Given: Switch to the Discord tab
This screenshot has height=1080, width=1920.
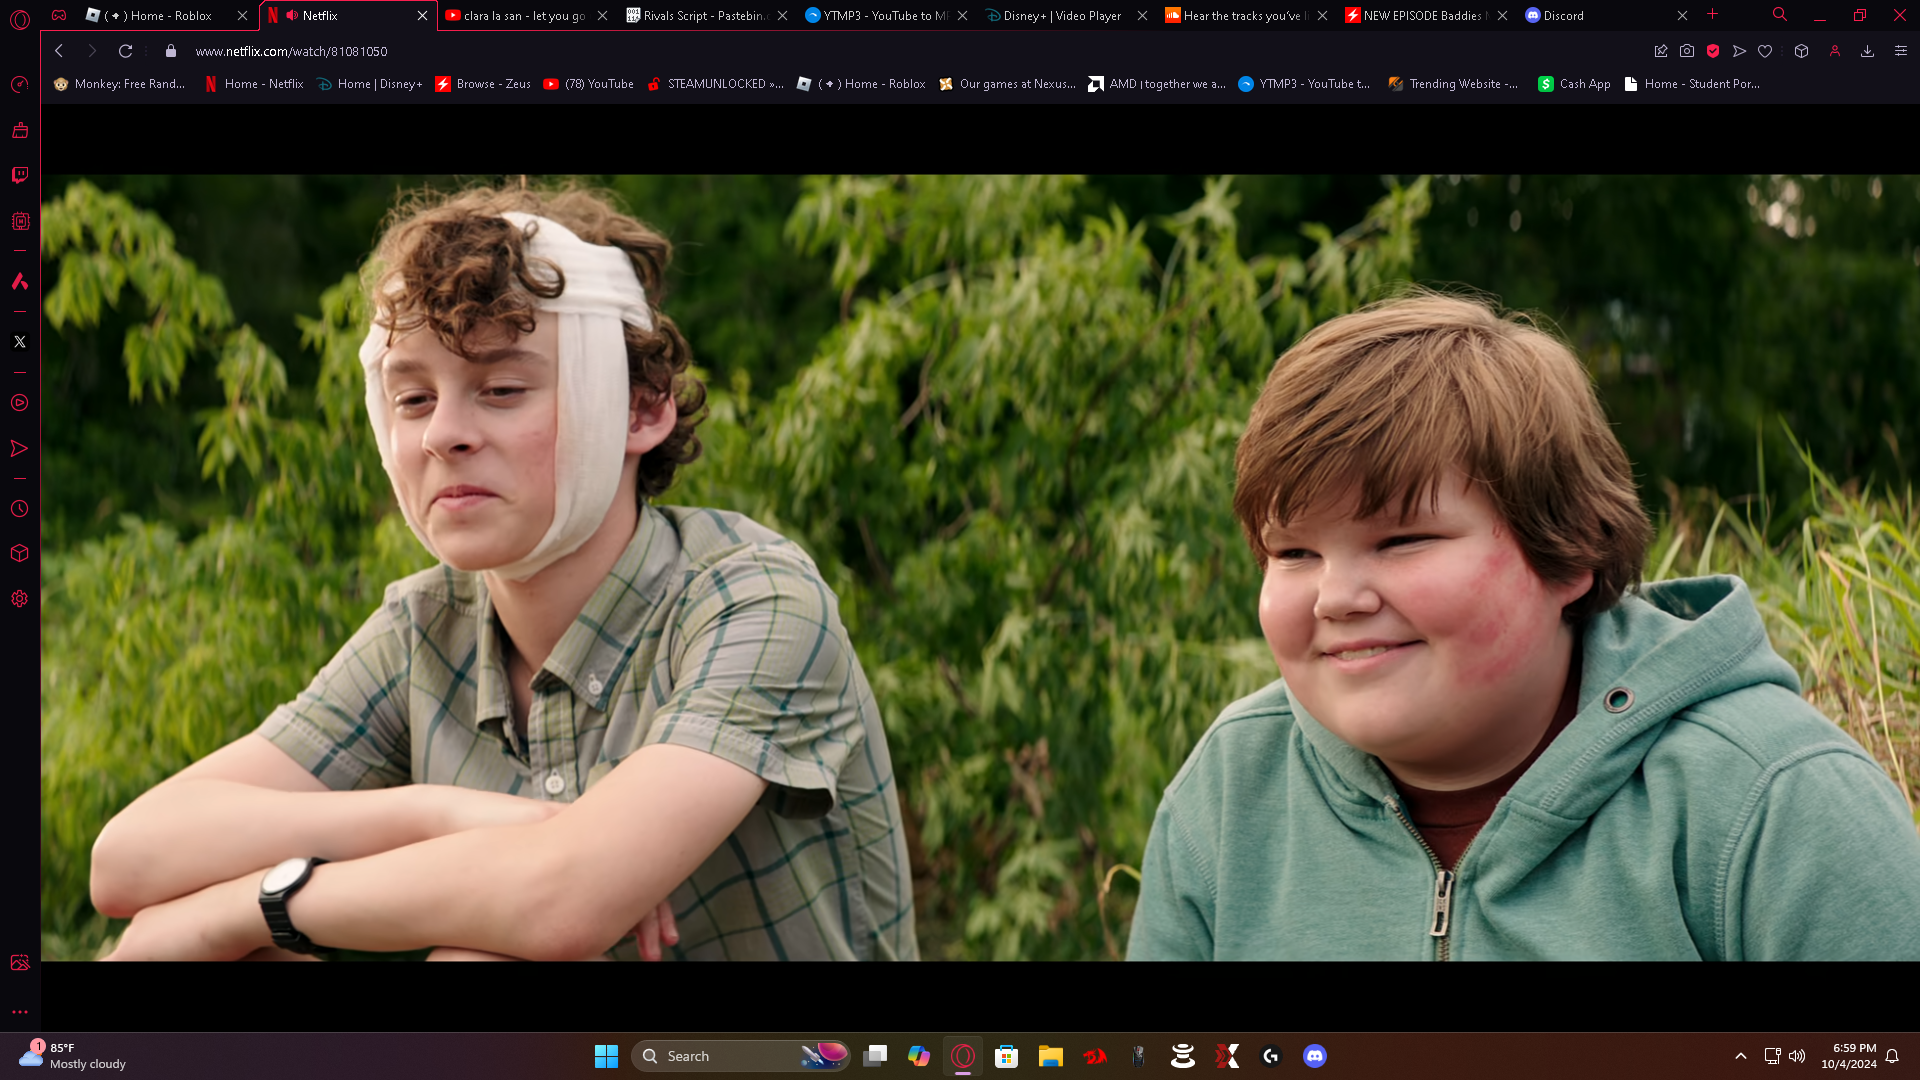Looking at the screenshot, I should [x=1607, y=16].
